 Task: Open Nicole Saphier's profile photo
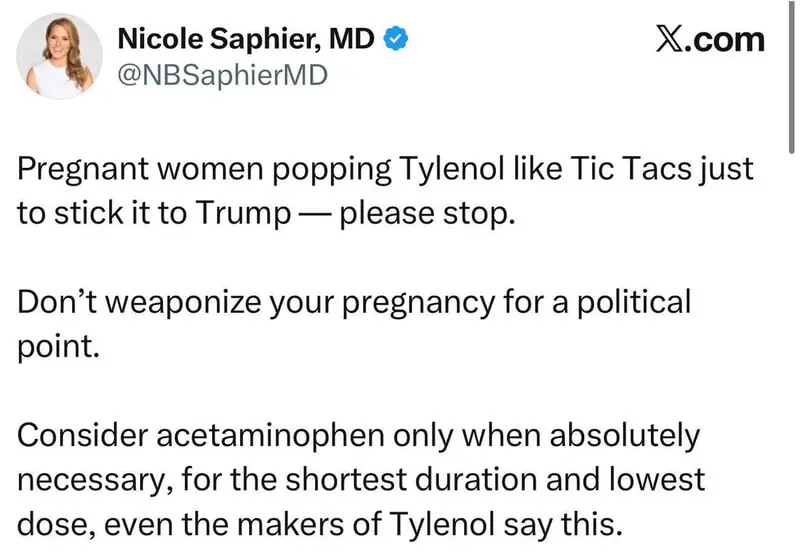click(x=59, y=56)
